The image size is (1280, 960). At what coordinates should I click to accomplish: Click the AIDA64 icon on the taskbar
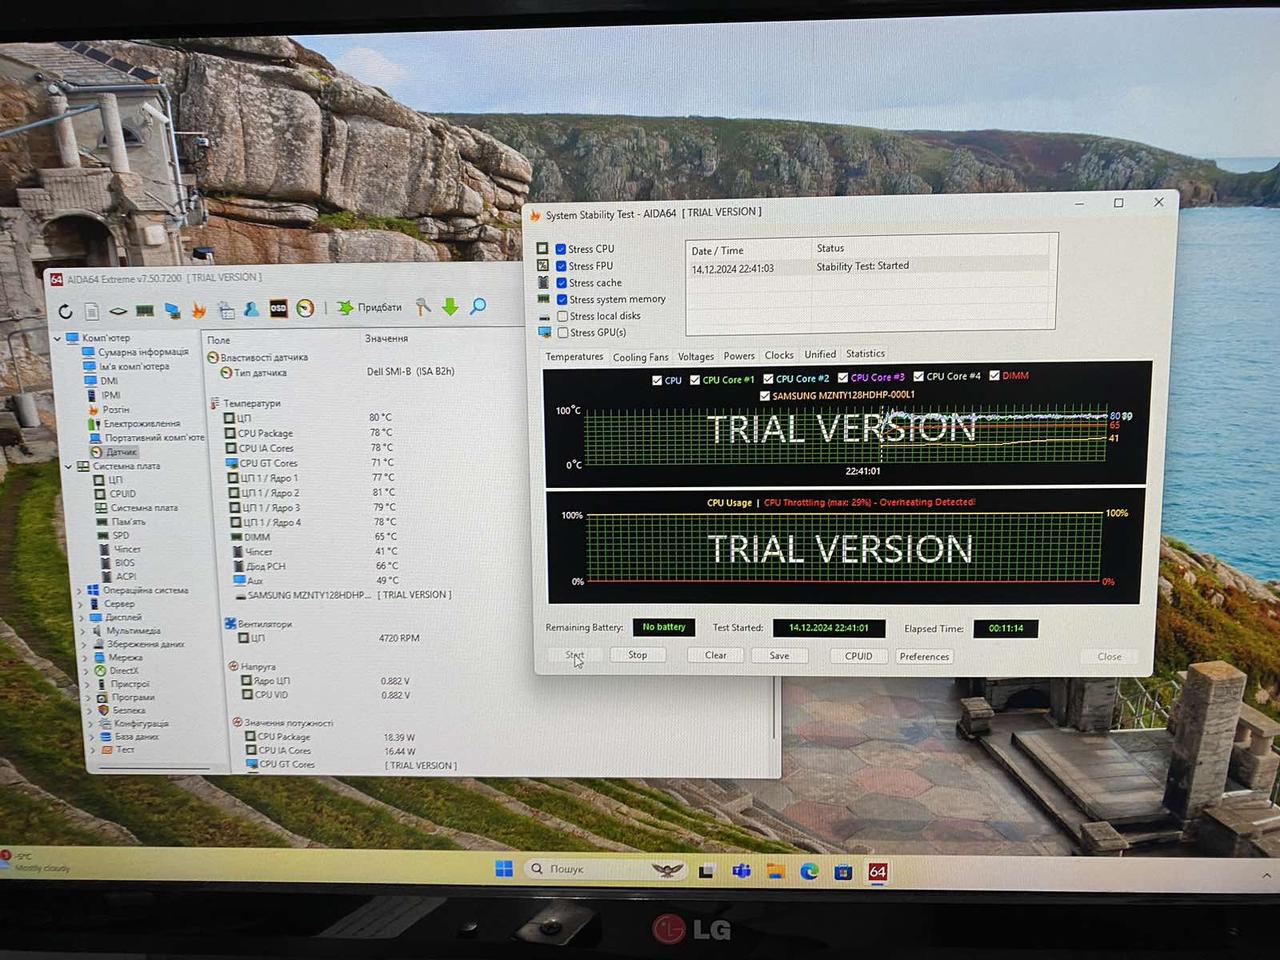[x=877, y=872]
